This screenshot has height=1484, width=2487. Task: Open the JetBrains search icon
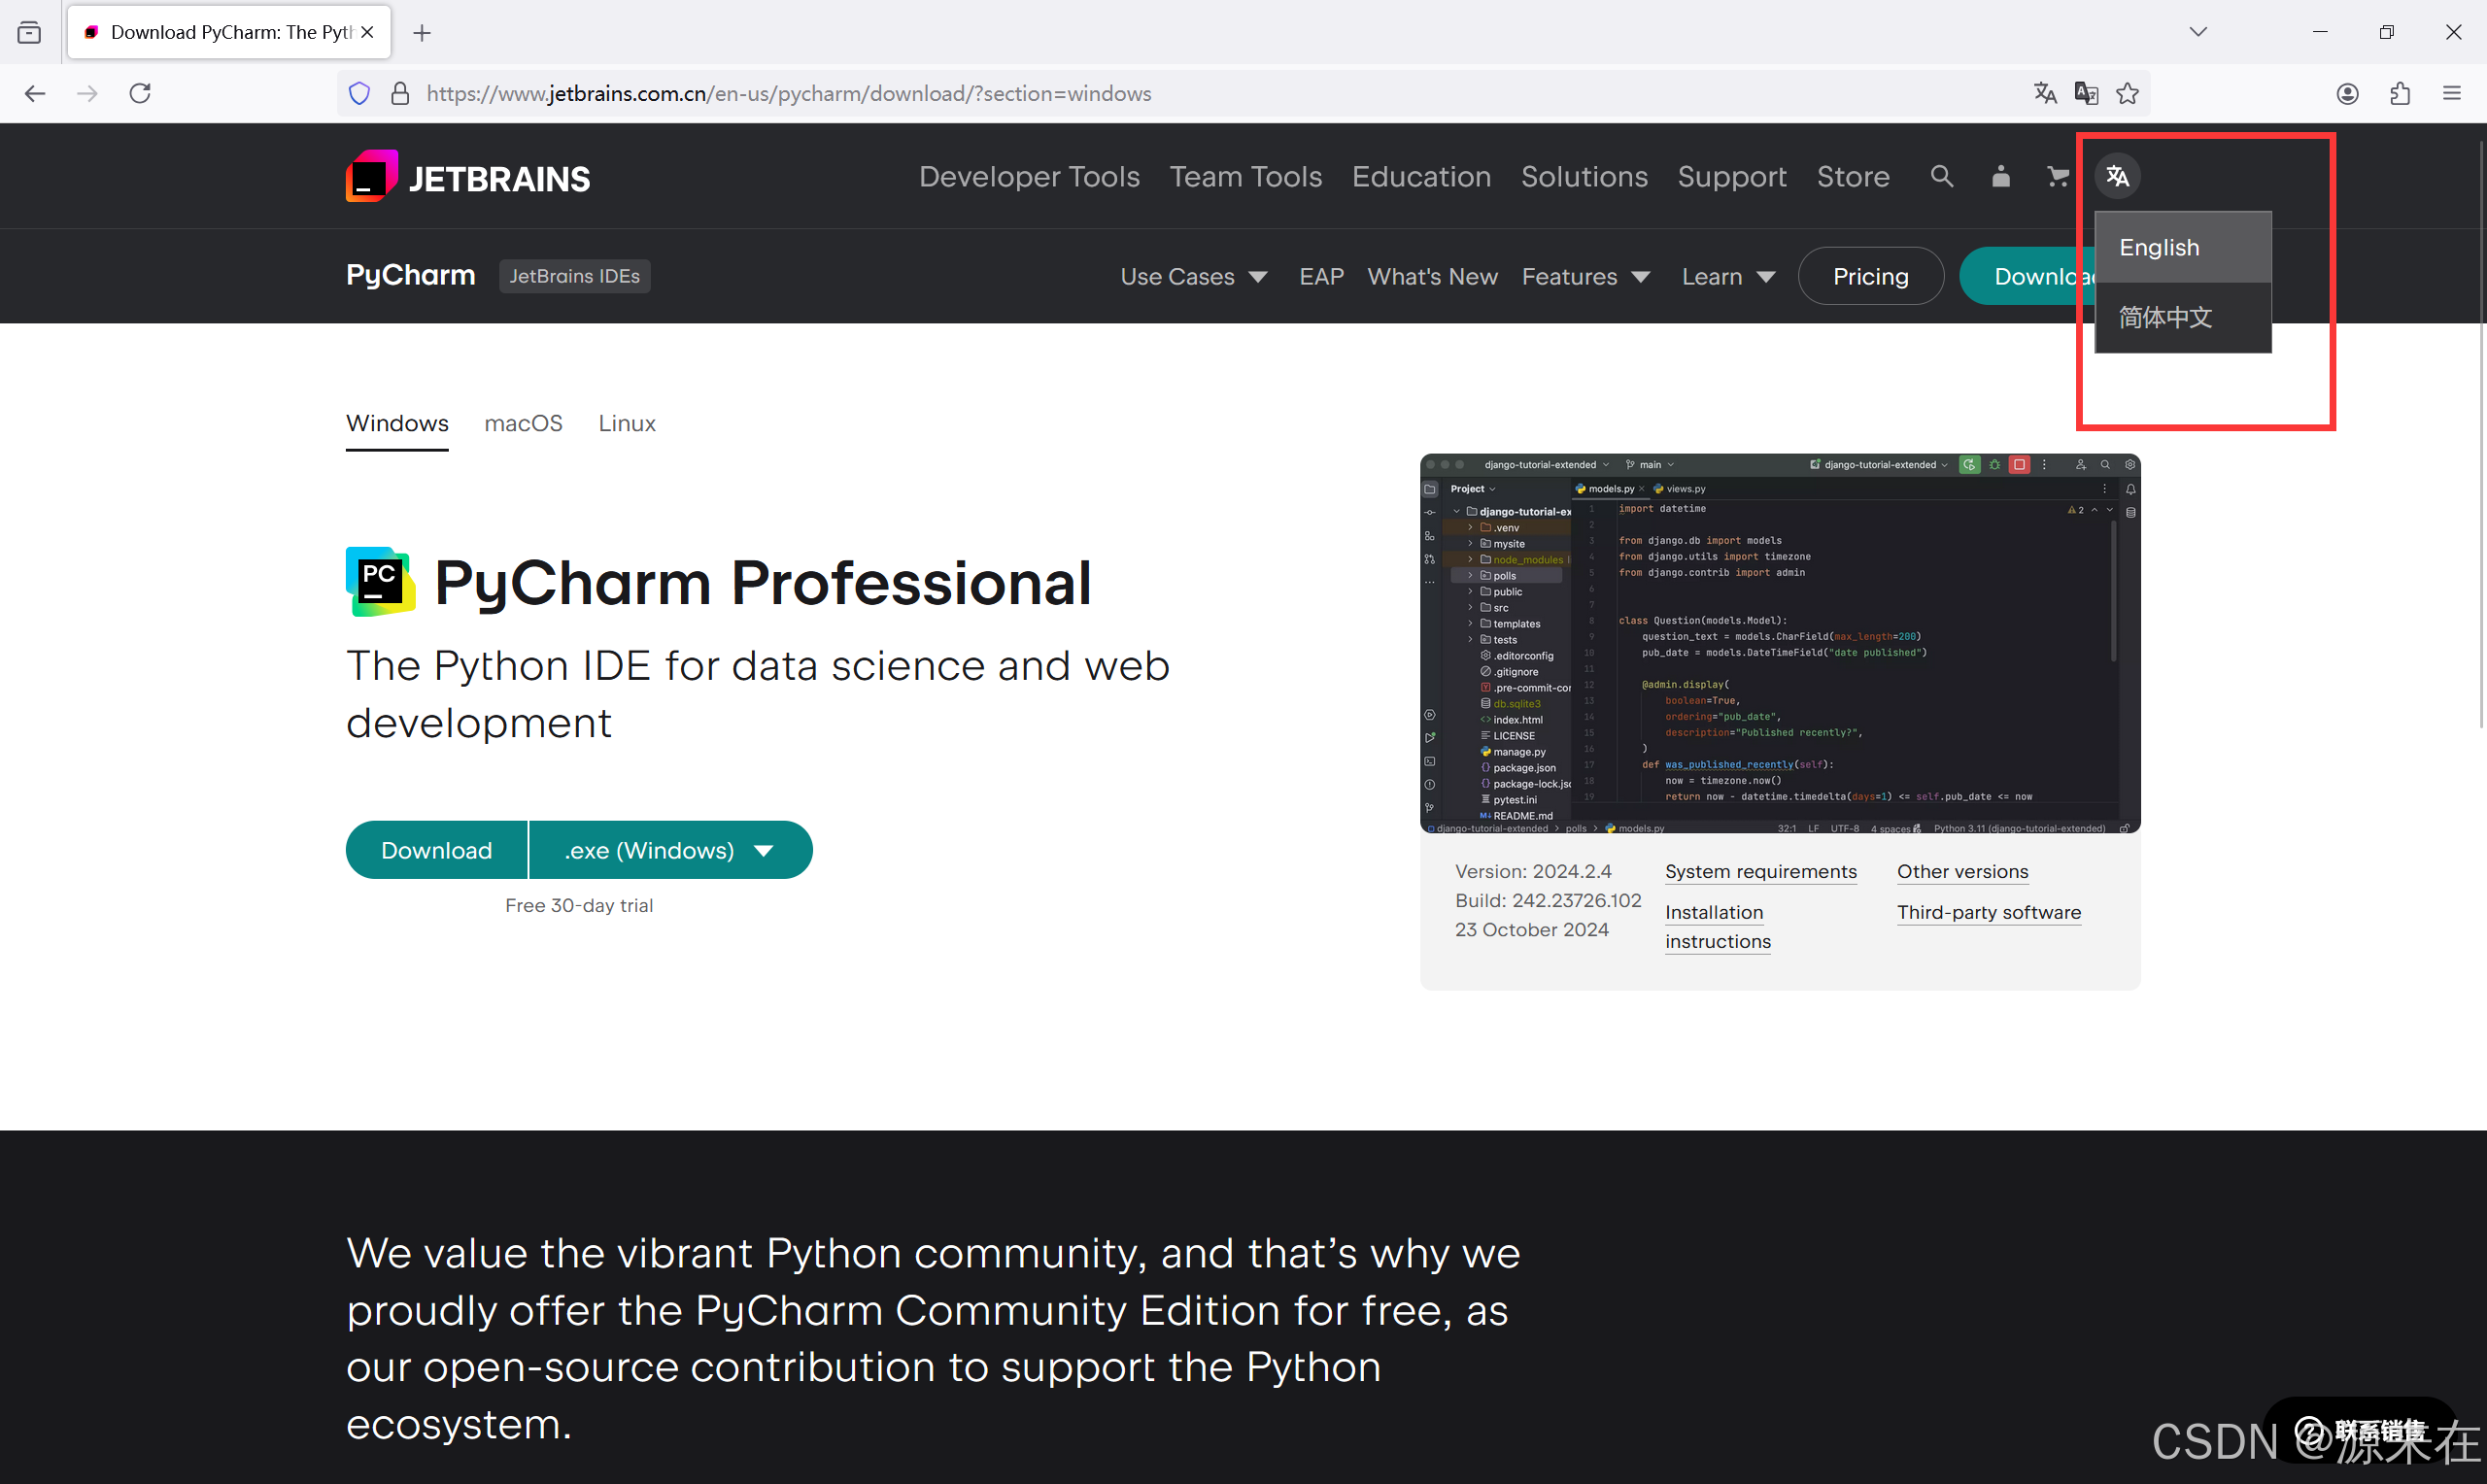[x=1941, y=176]
